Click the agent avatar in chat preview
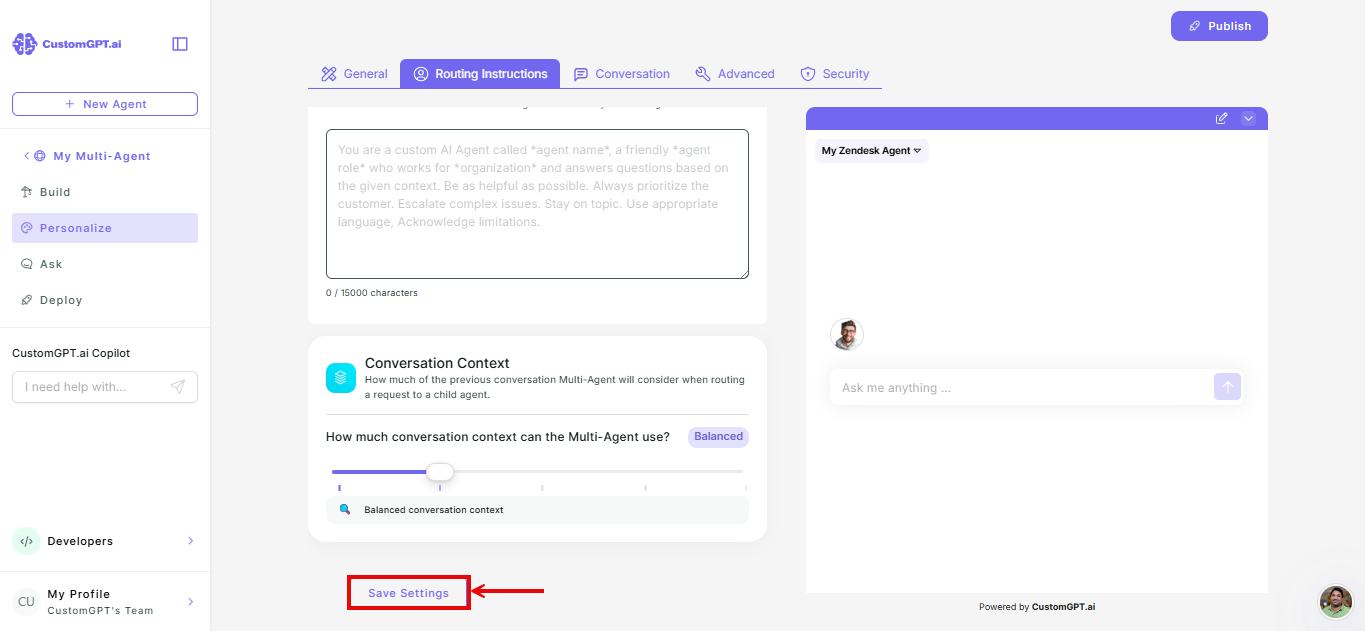Screen dimensions: 1365x631 (x=847, y=335)
